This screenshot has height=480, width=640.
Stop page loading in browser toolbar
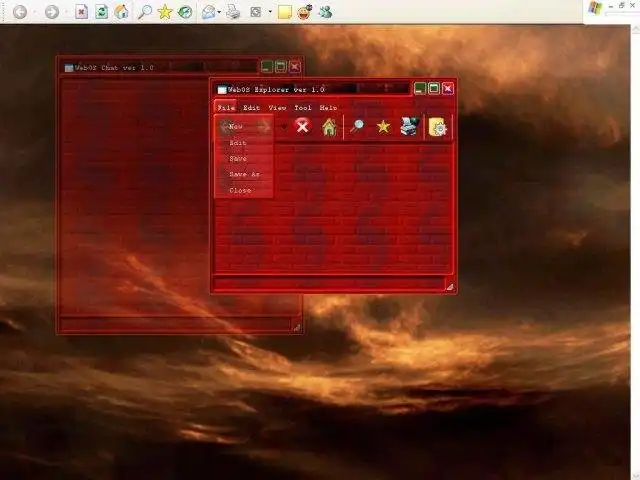pyautogui.click(x=82, y=12)
